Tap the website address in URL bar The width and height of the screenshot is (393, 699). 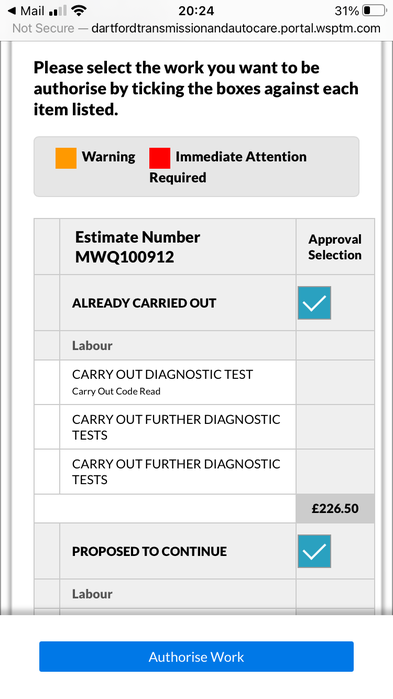(236, 28)
